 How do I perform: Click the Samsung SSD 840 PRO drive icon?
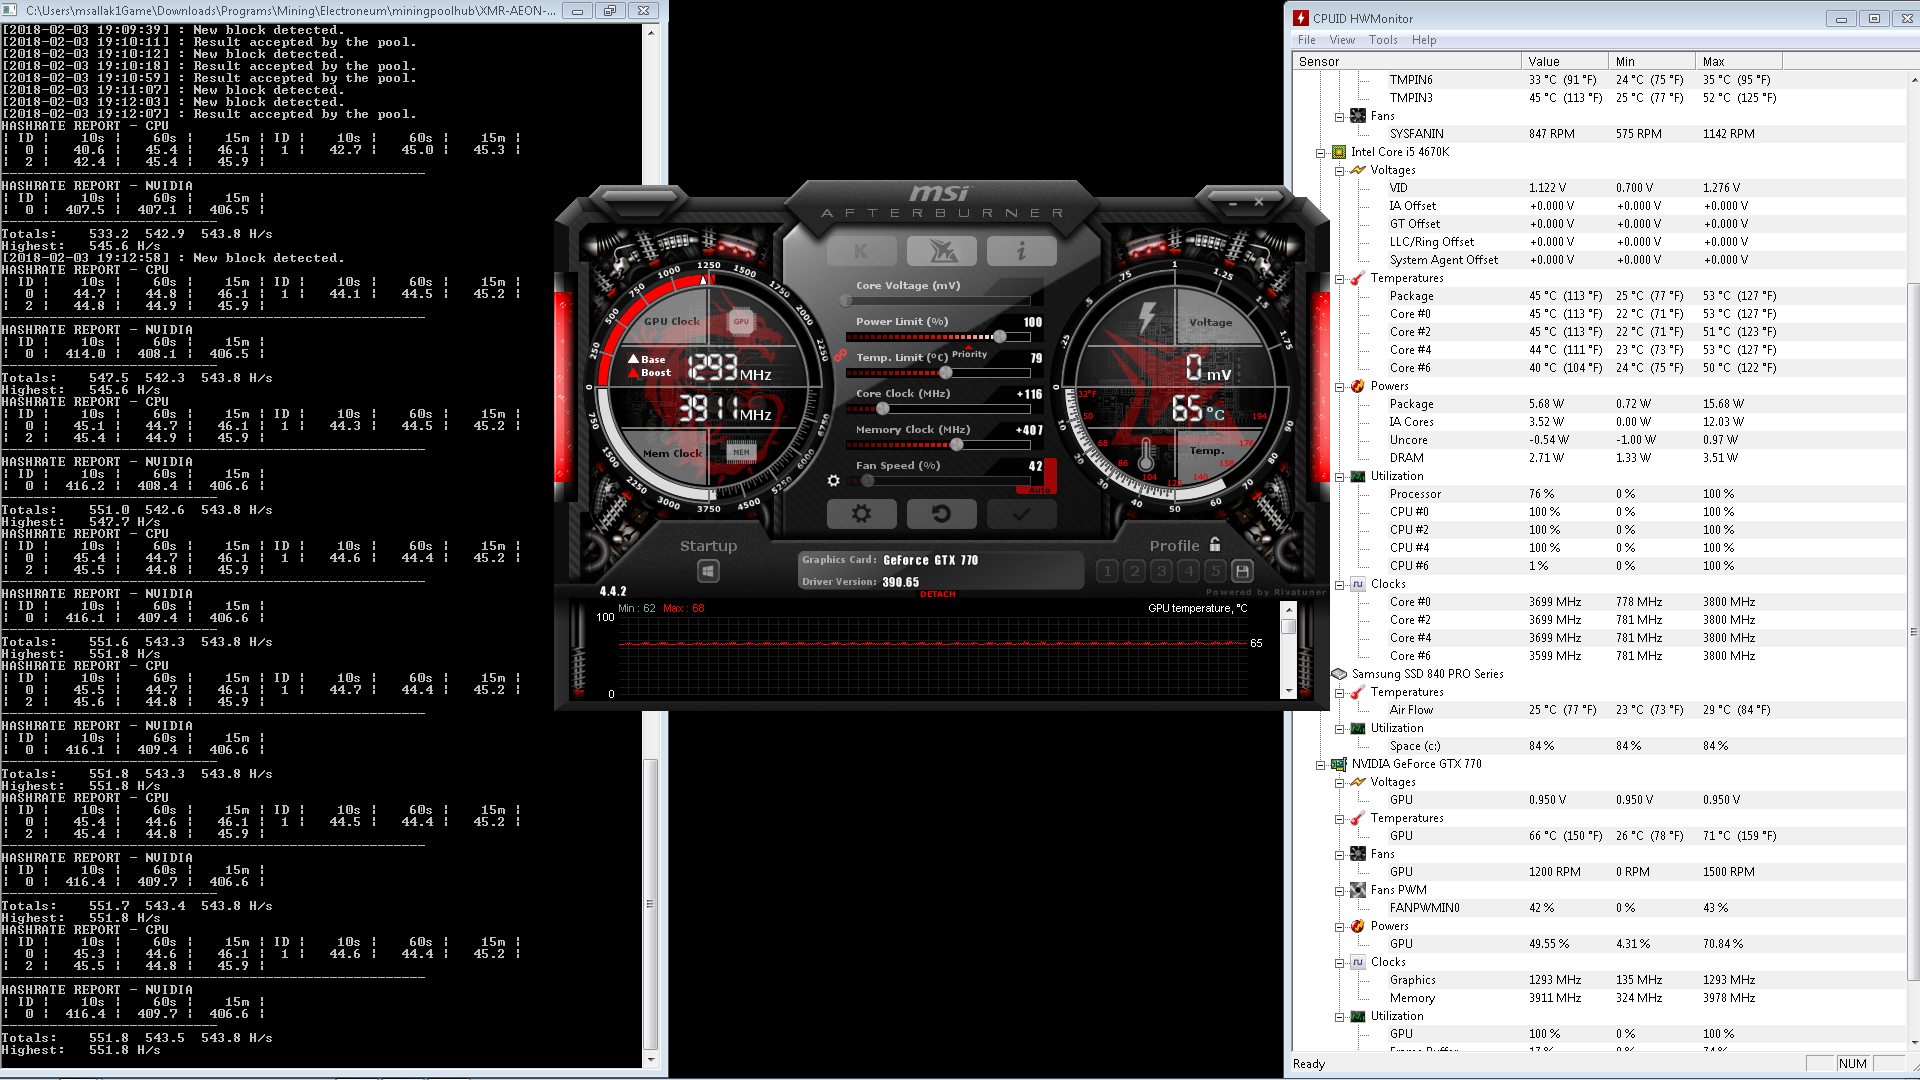coord(1339,674)
